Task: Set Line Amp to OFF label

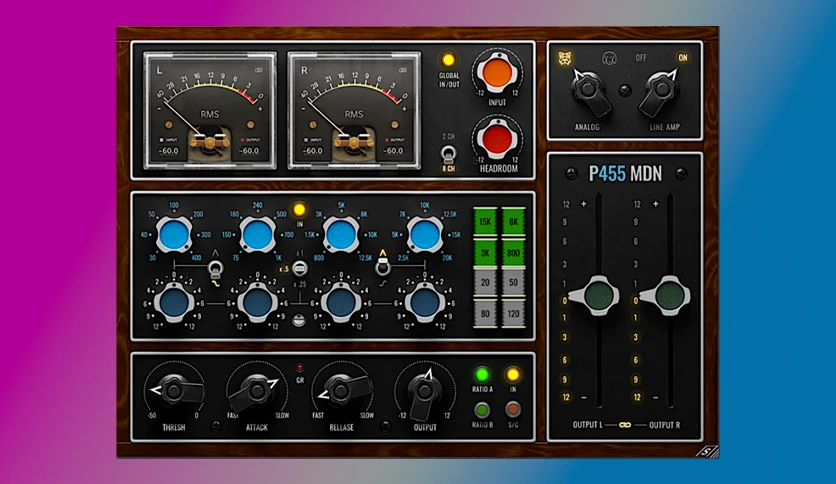Action: [x=641, y=58]
